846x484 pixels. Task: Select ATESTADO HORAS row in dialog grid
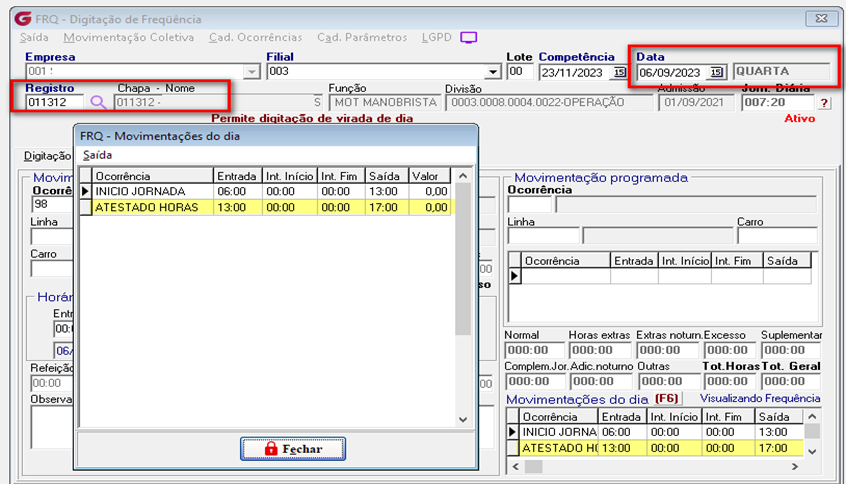coord(267,207)
